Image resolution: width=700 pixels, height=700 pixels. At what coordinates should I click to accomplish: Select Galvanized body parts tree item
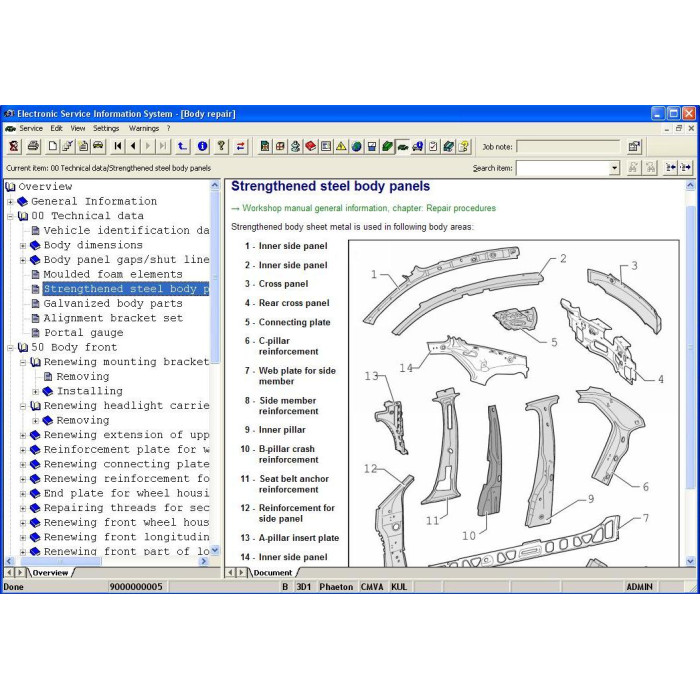[113, 304]
